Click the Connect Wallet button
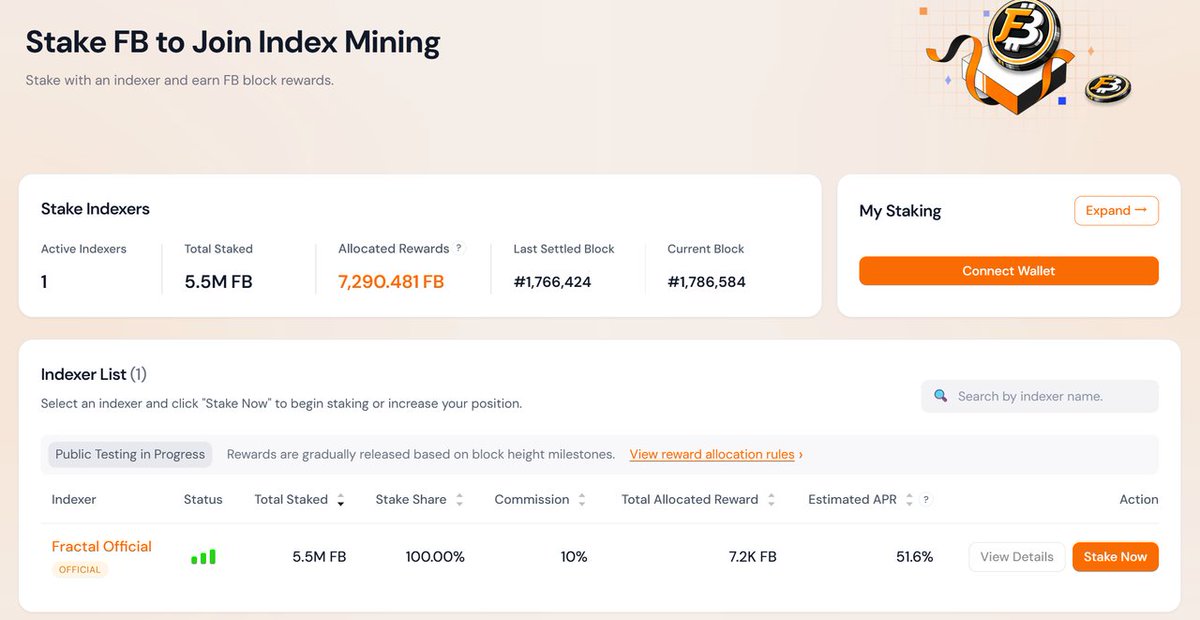Image resolution: width=1200 pixels, height=620 pixels. tap(1008, 271)
